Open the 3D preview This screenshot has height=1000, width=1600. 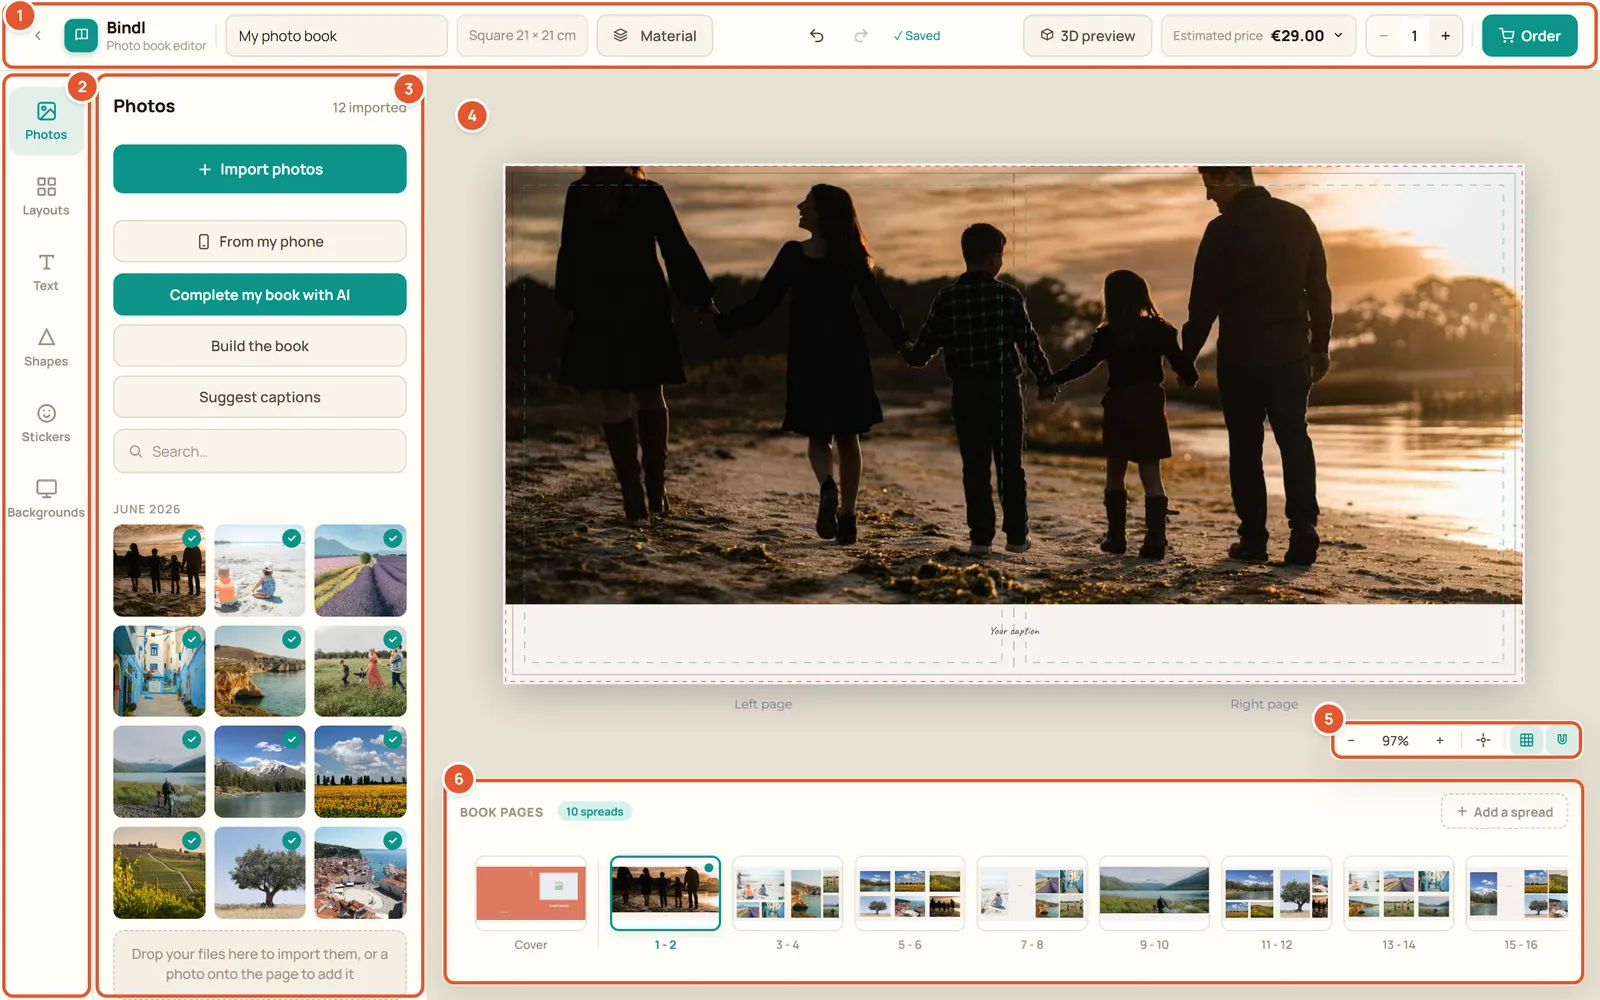pyautogui.click(x=1087, y=36)
